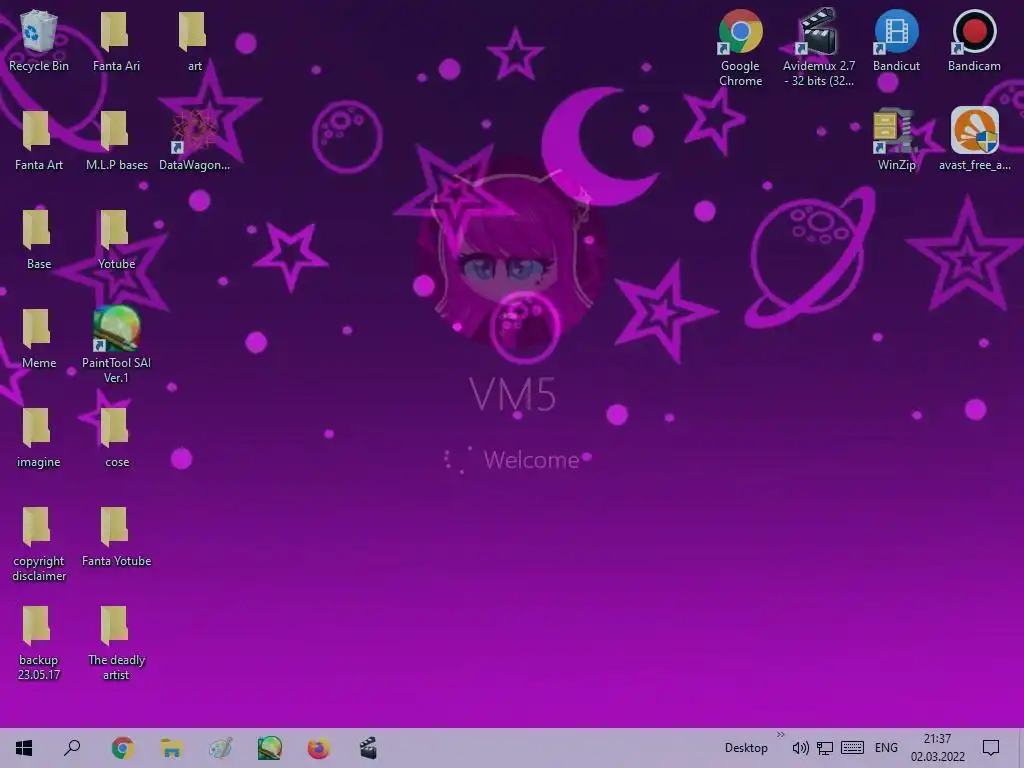Open the touch keyboard icon
1024x768 pixels.
coord(852,748)
